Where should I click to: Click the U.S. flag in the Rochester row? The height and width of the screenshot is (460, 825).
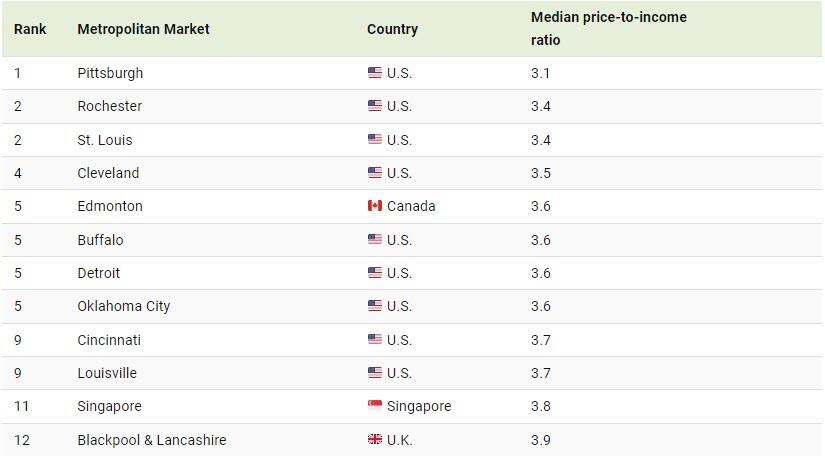point(375,106)
